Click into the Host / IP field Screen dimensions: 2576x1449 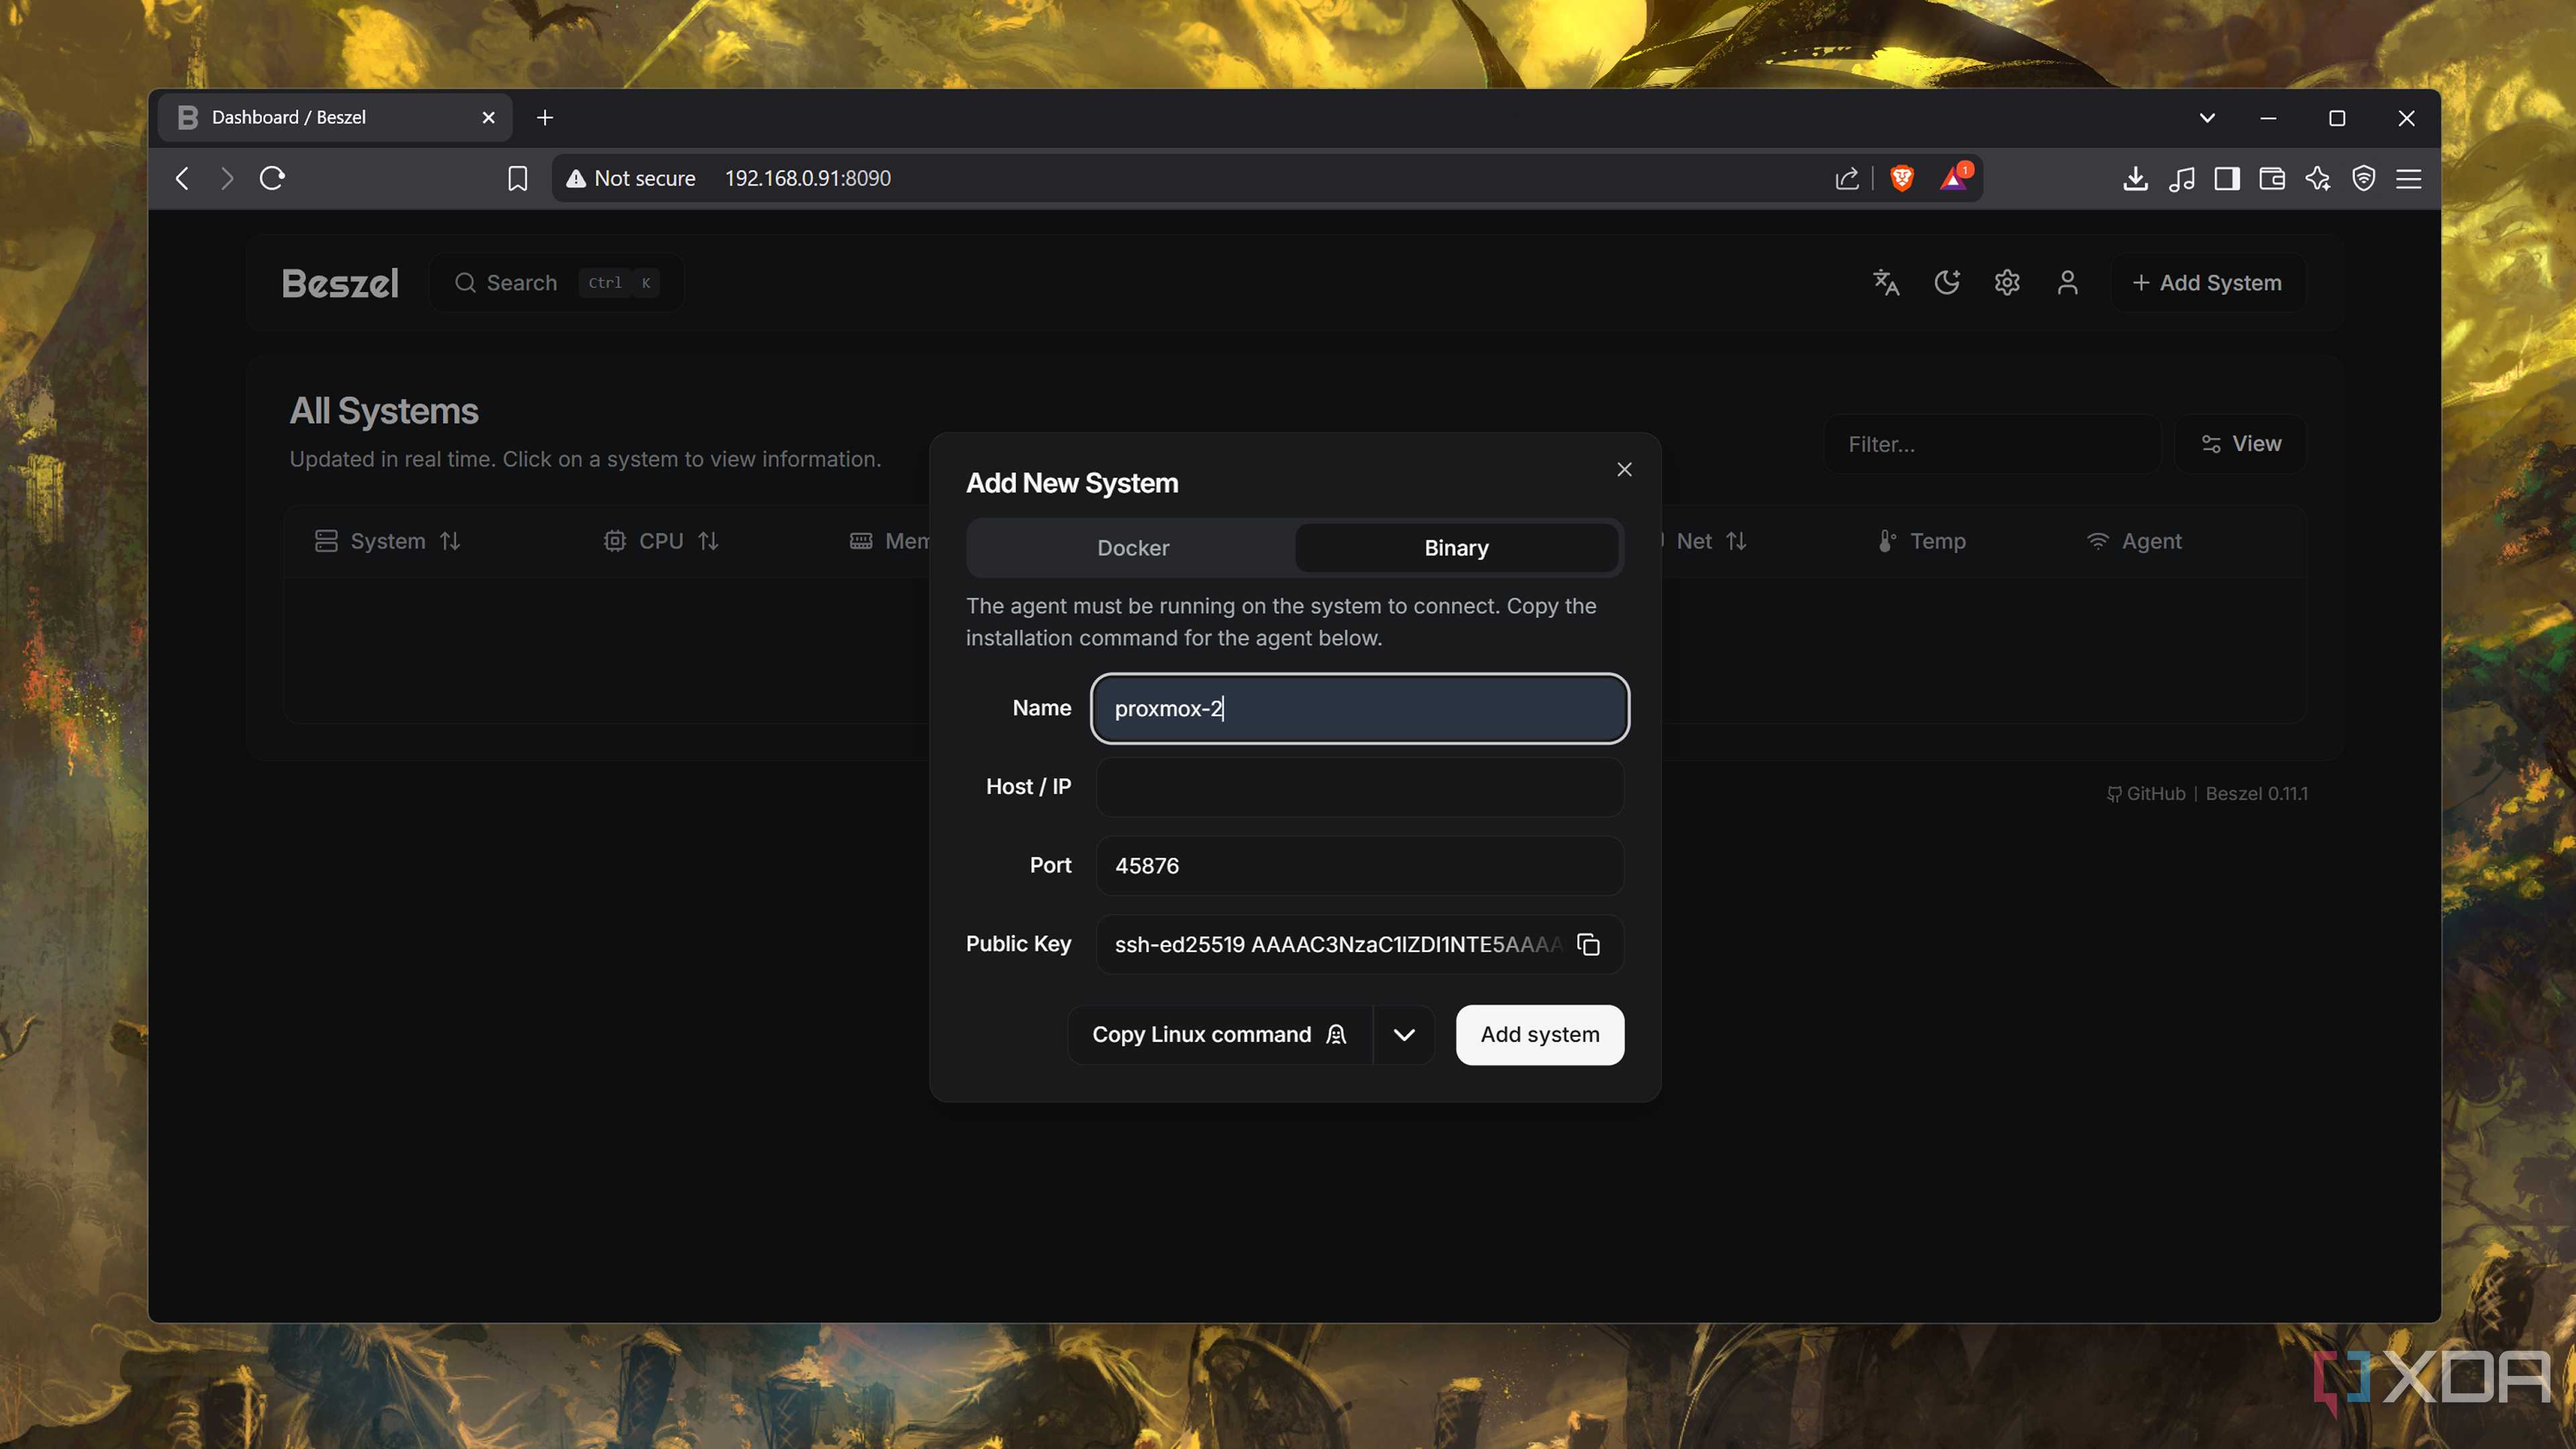pyautogui.click(x=1360, y=787)
